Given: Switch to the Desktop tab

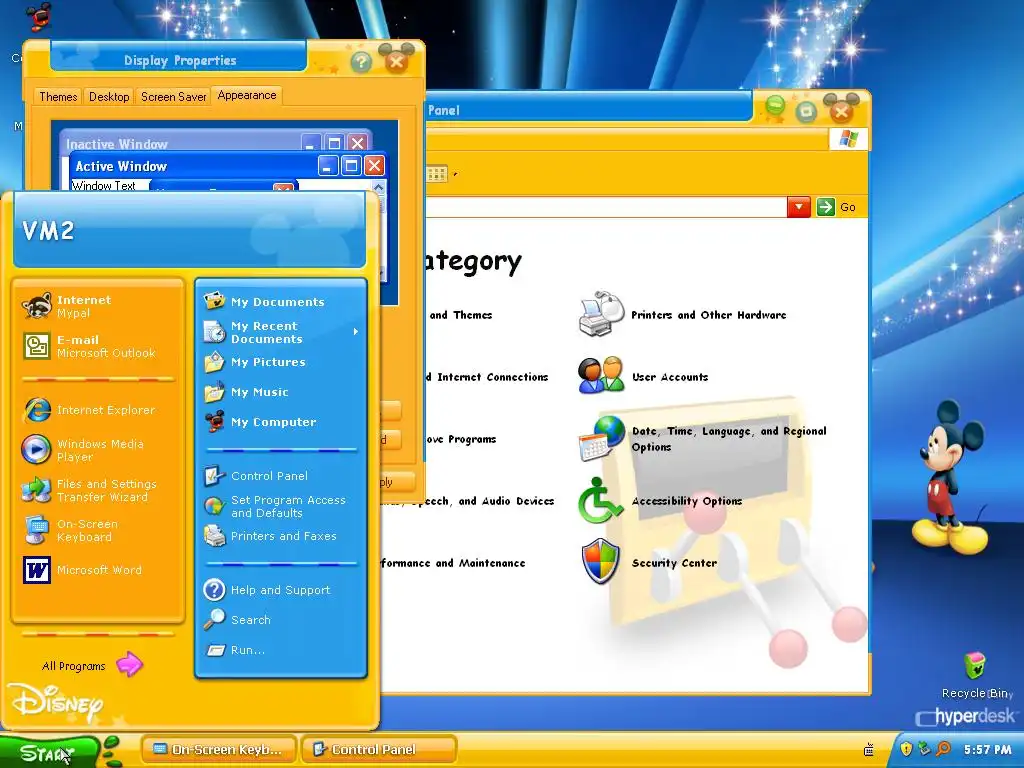Looking at the screenshot, I should coord(109,97).
